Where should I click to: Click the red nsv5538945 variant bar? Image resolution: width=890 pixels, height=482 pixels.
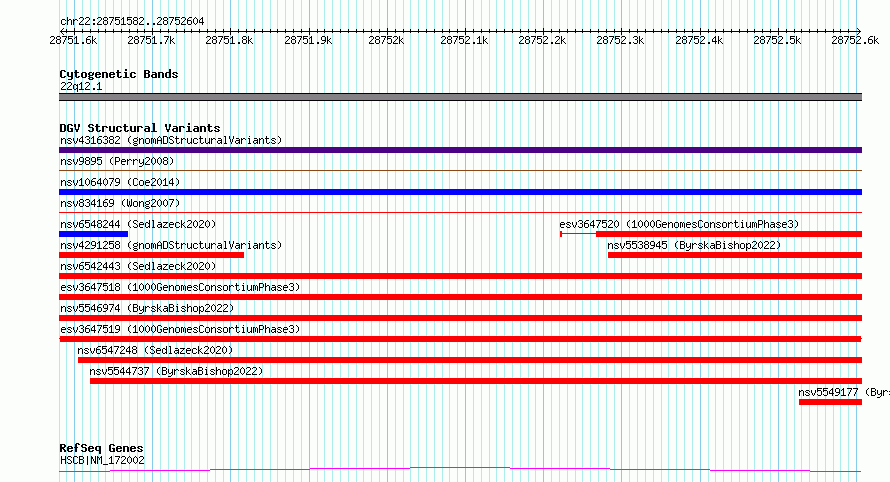pos(735,255)
